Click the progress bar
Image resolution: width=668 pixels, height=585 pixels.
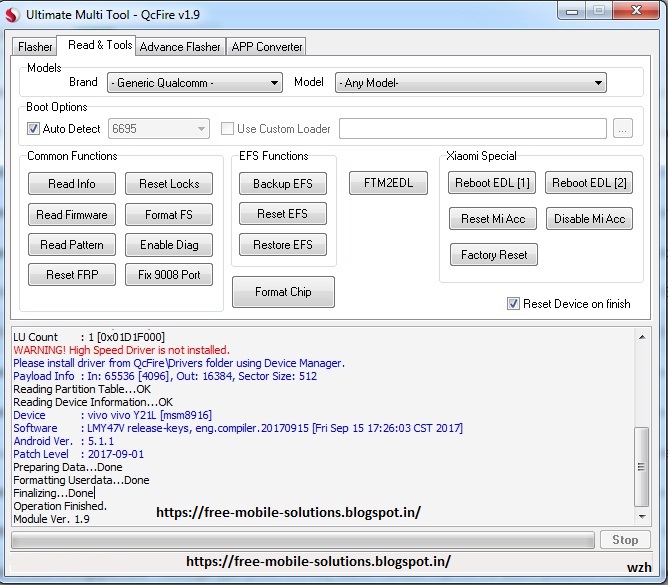click(x=303, y=540)
